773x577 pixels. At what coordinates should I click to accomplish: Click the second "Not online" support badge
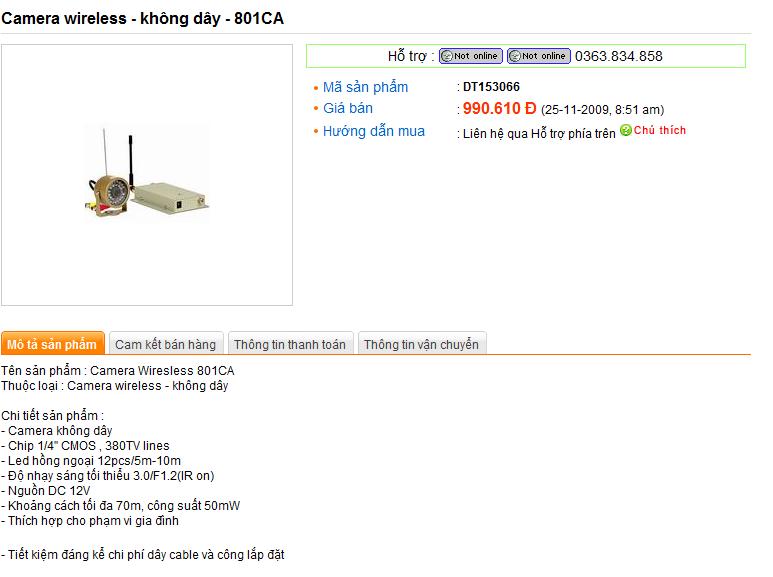point(538,56)
